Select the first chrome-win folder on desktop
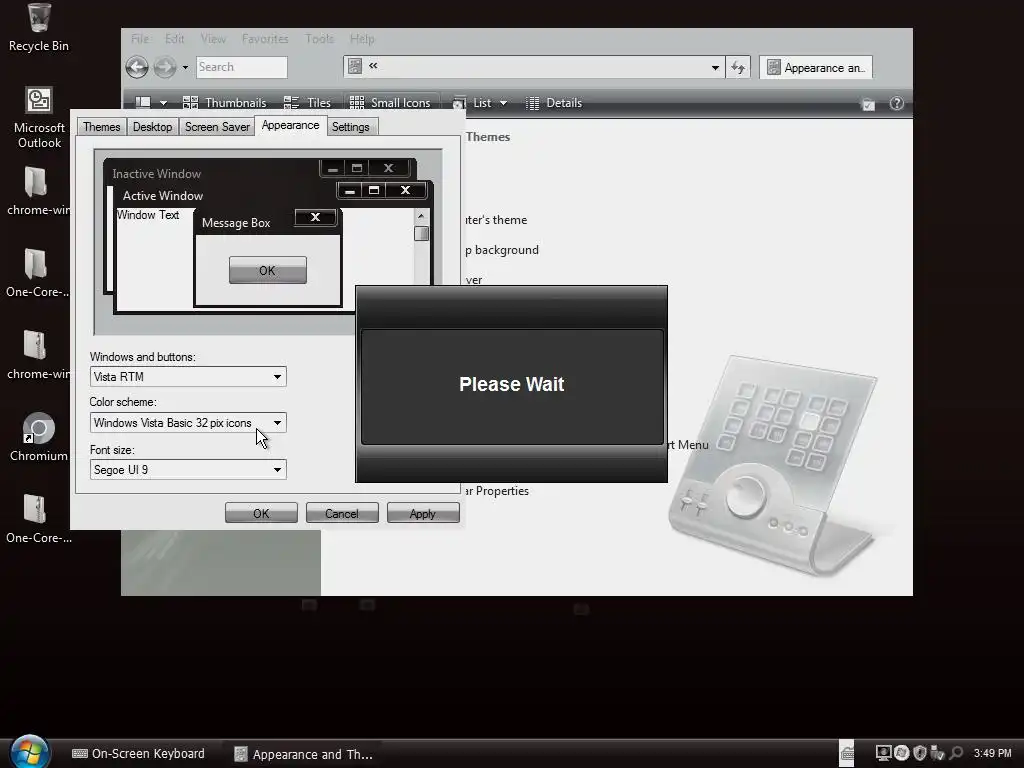Viewport: 1024px width, 768px height. tap(37, 191)
